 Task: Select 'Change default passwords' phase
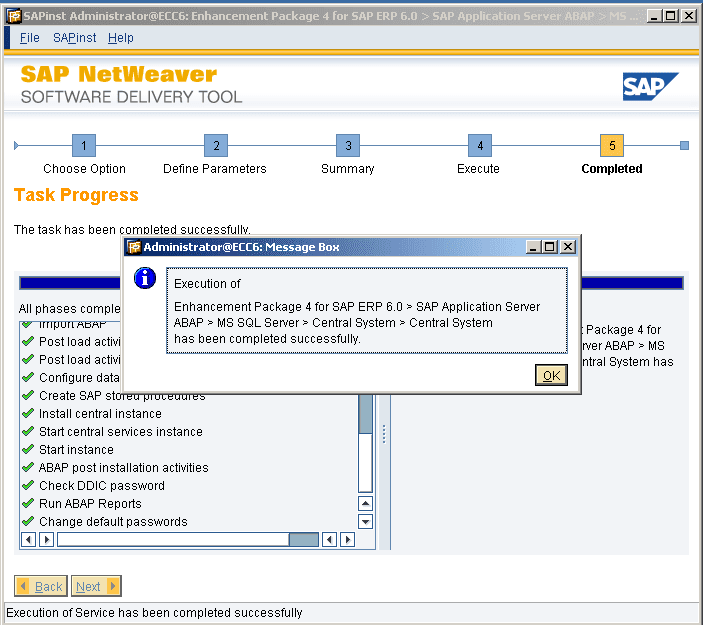[x=113, y=521]
